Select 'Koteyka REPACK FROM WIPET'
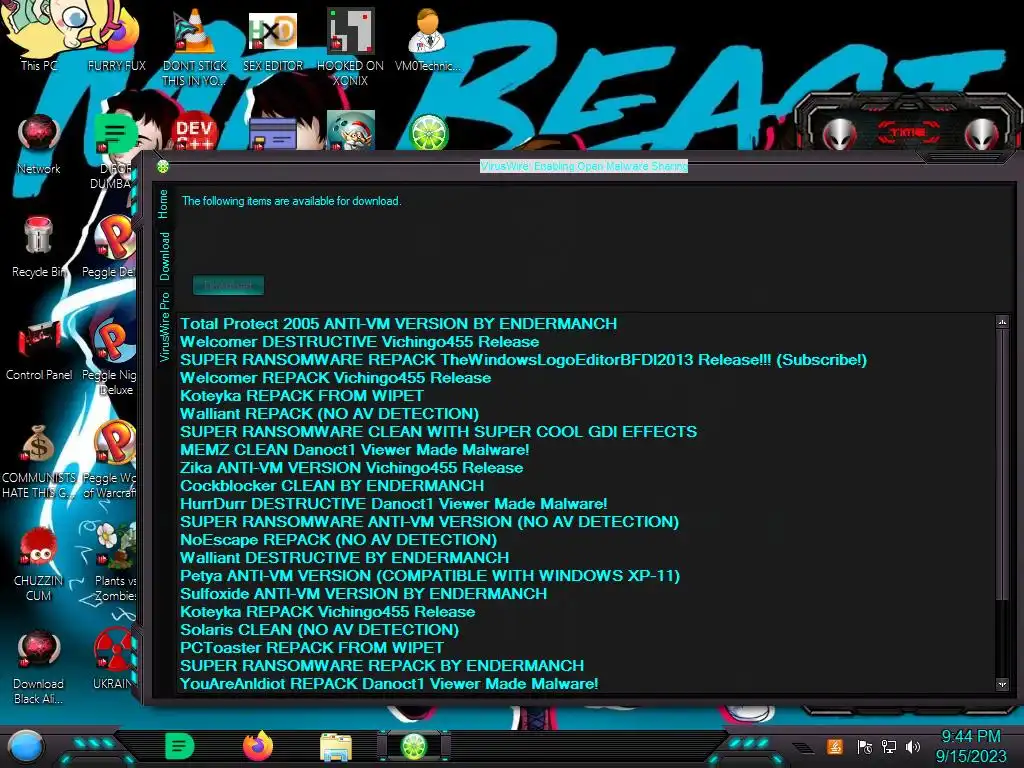This screenshot has width=1024, height=768. pos(302,396)
